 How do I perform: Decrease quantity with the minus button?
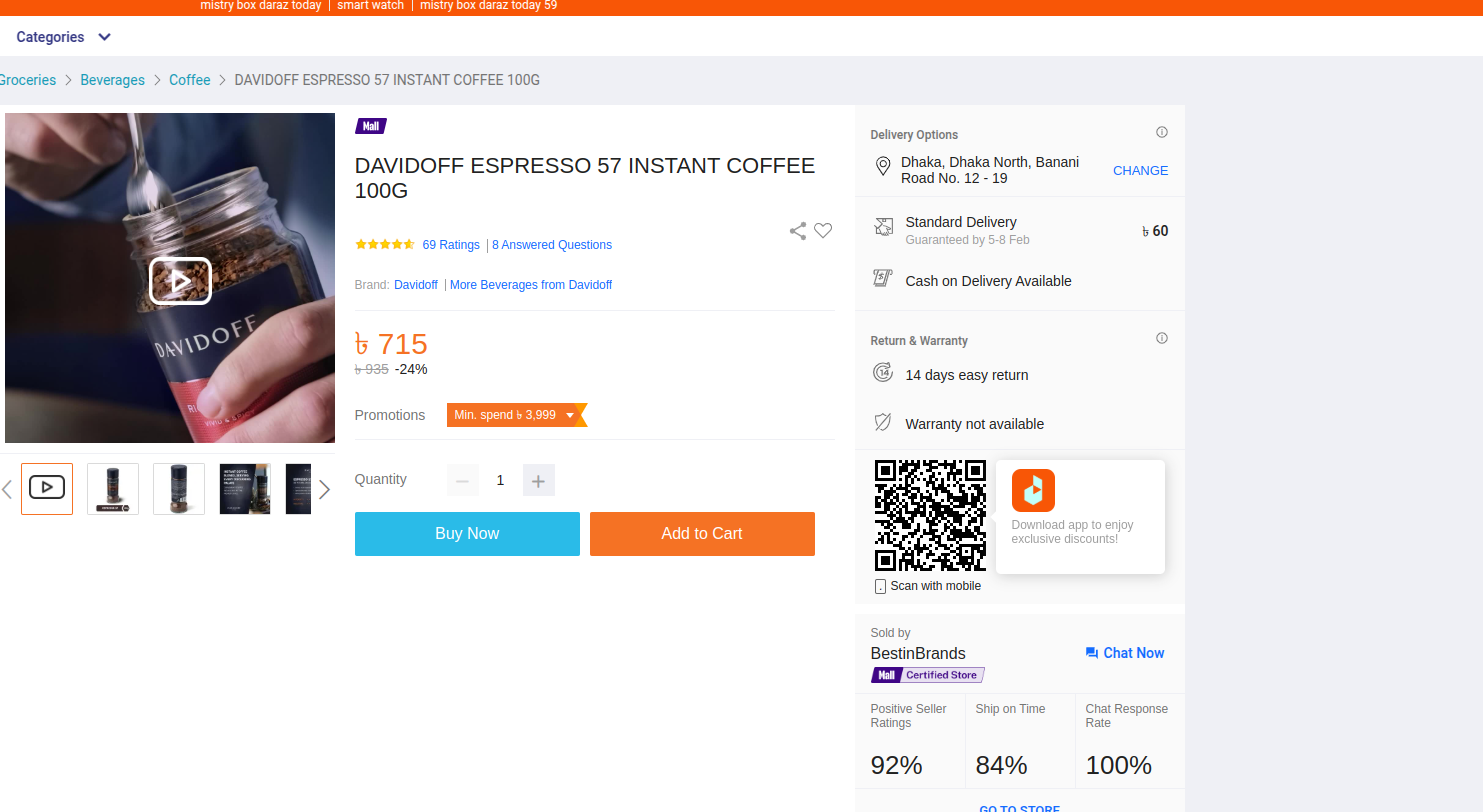[462, 481]
